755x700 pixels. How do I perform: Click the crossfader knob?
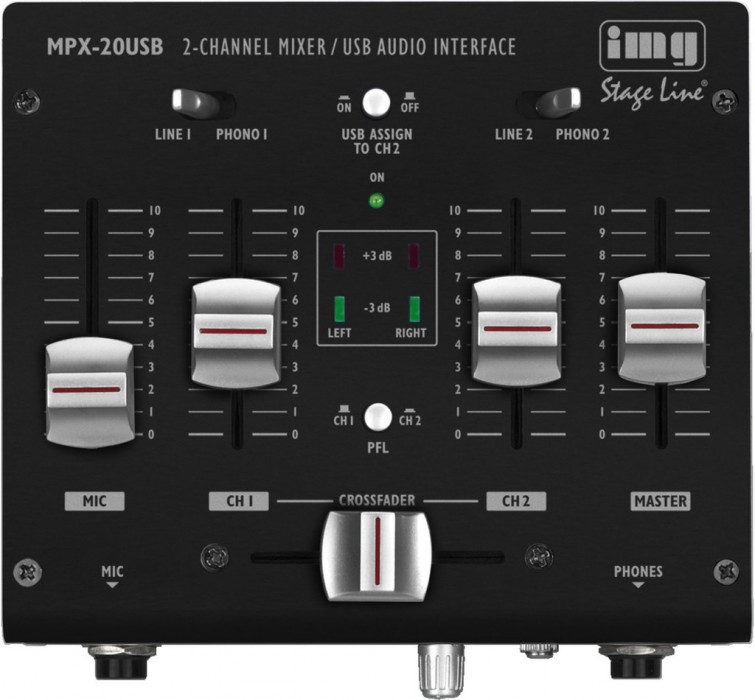(x=377, y=556)
